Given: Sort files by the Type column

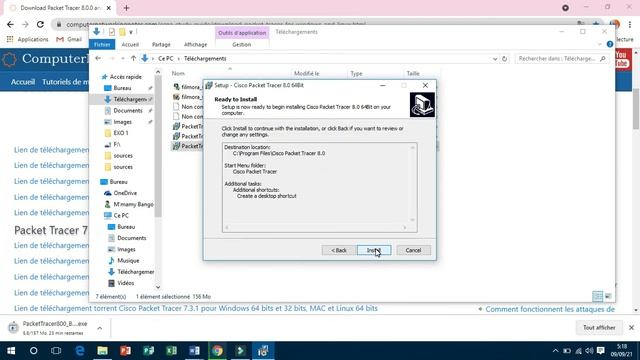Looking at the screenshot, I should pyautogui.click(x=356, y=73).
